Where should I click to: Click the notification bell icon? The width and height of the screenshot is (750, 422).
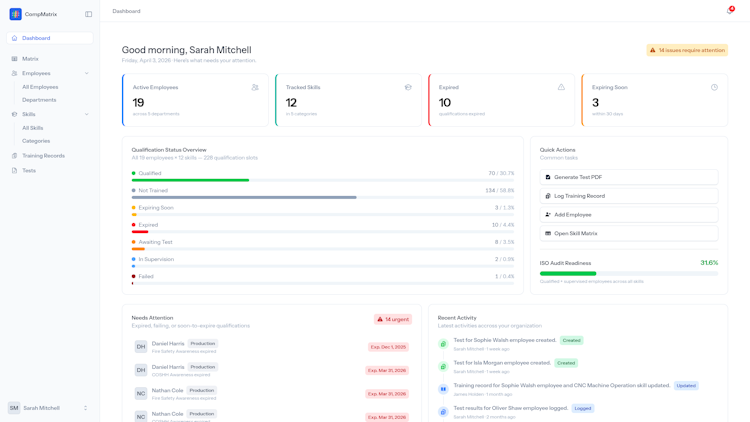(730, 11)
